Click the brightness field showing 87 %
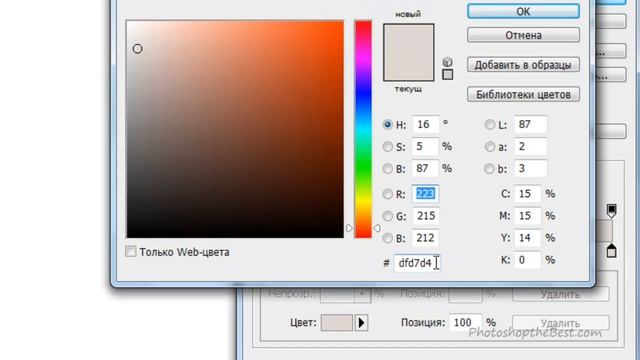 [425, 169]
